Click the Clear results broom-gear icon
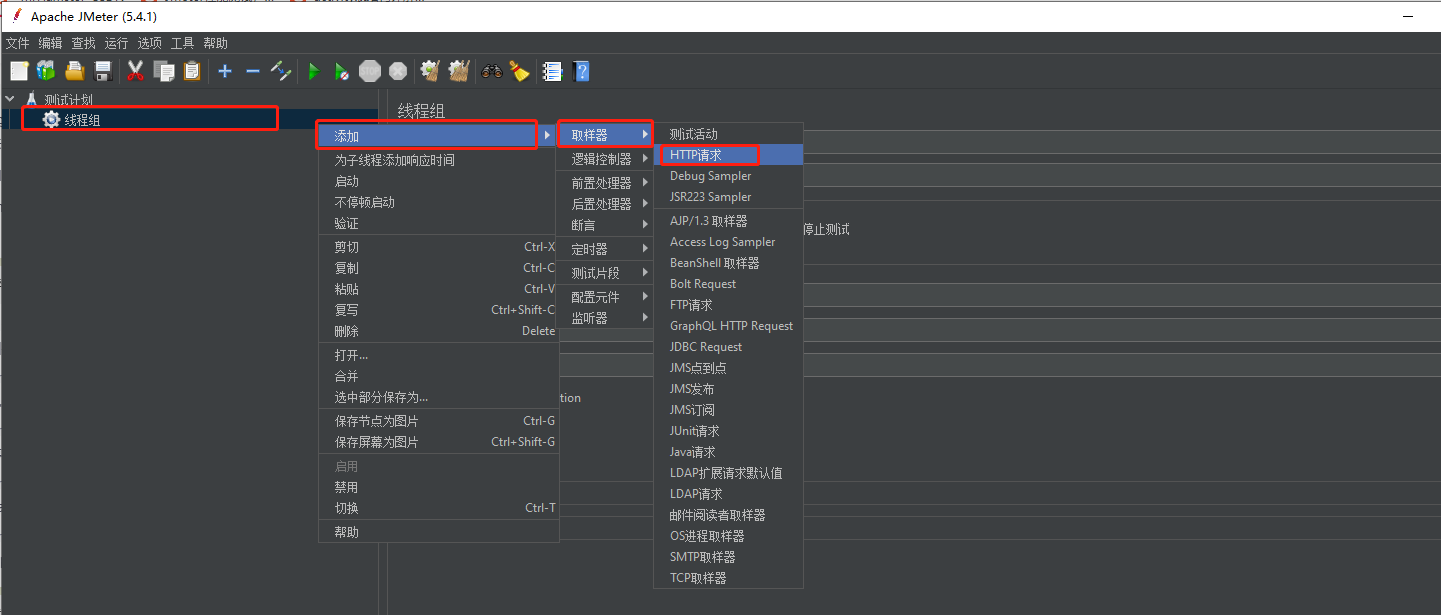 431,71
